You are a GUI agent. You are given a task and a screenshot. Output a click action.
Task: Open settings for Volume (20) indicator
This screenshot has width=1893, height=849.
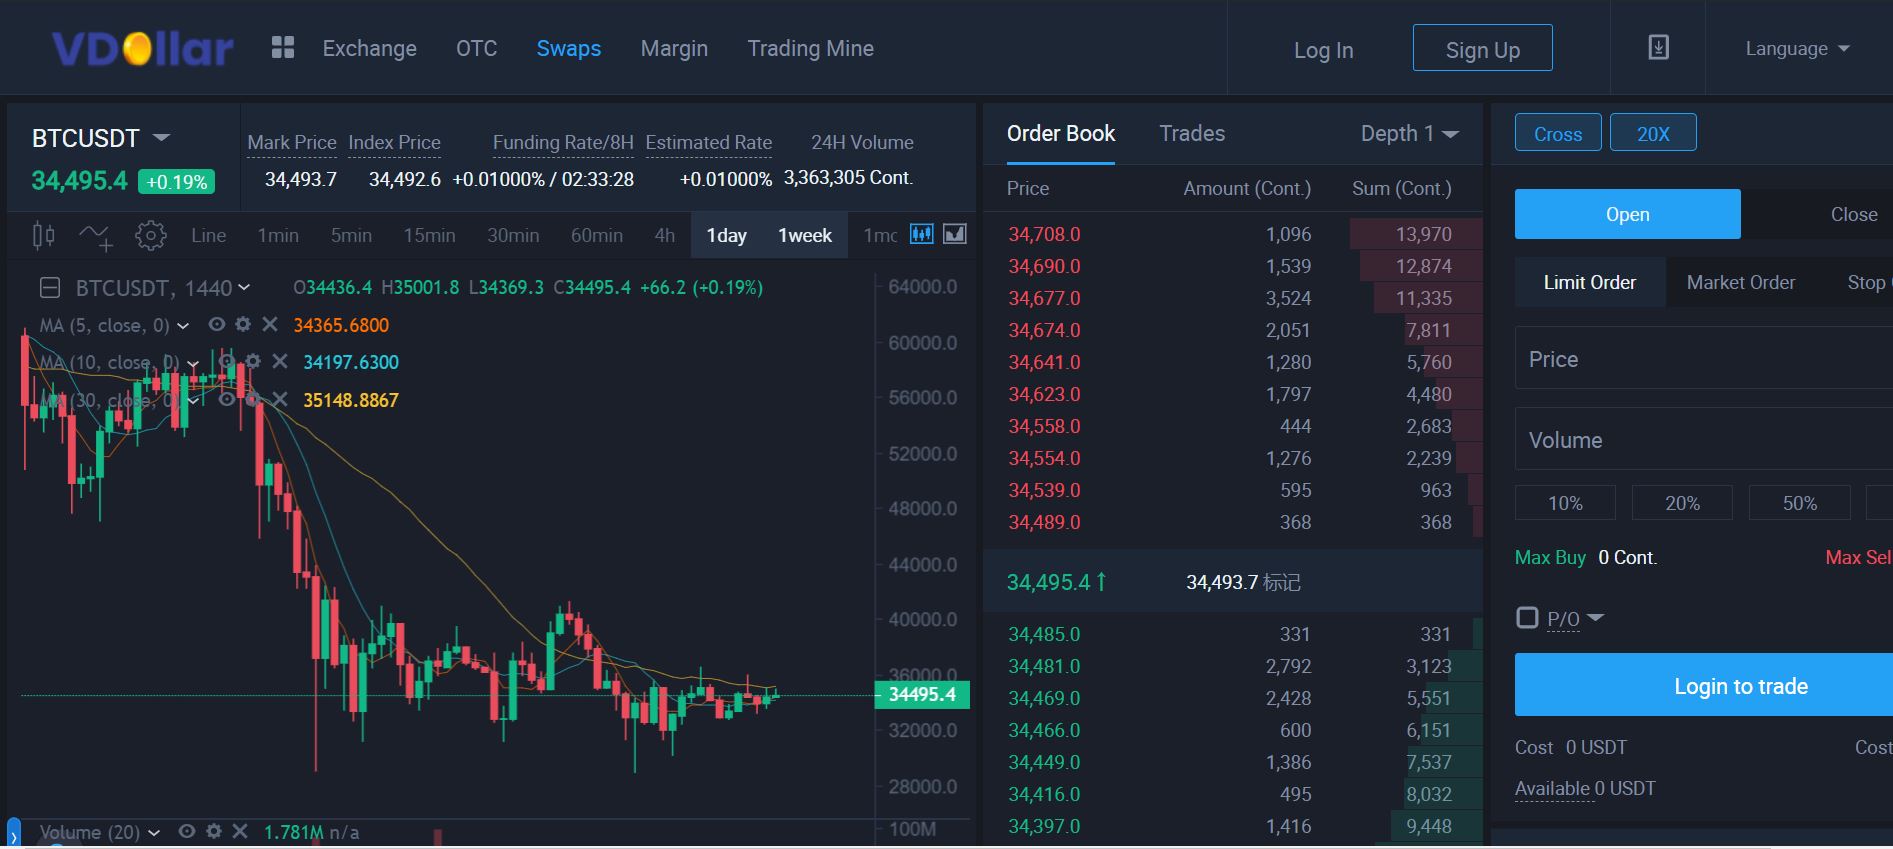213,831
